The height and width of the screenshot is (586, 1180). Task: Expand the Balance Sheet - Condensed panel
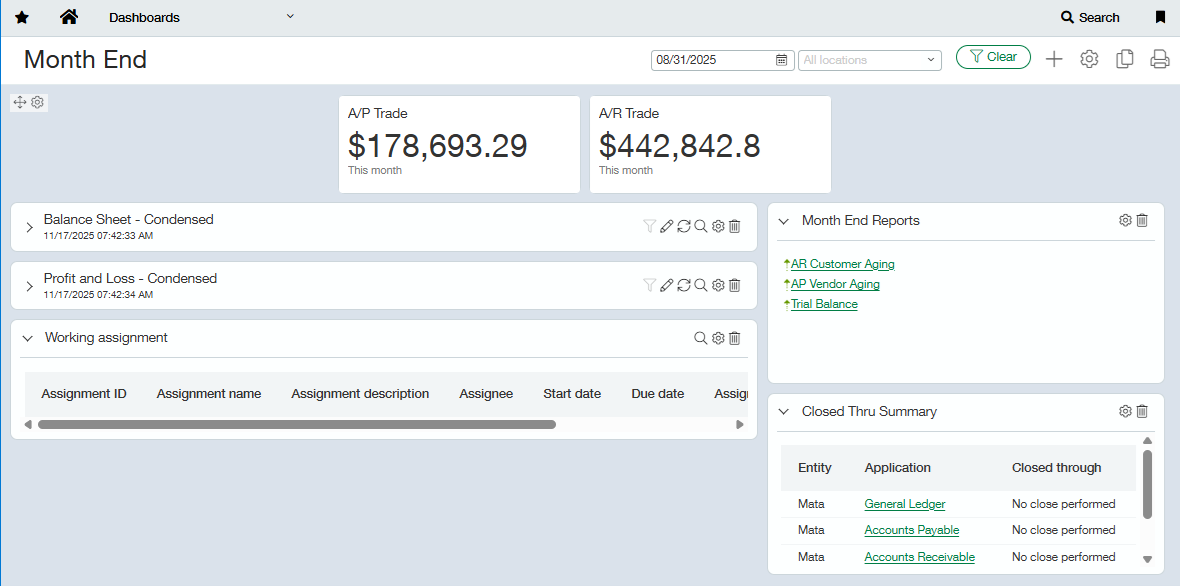[29, 226]
